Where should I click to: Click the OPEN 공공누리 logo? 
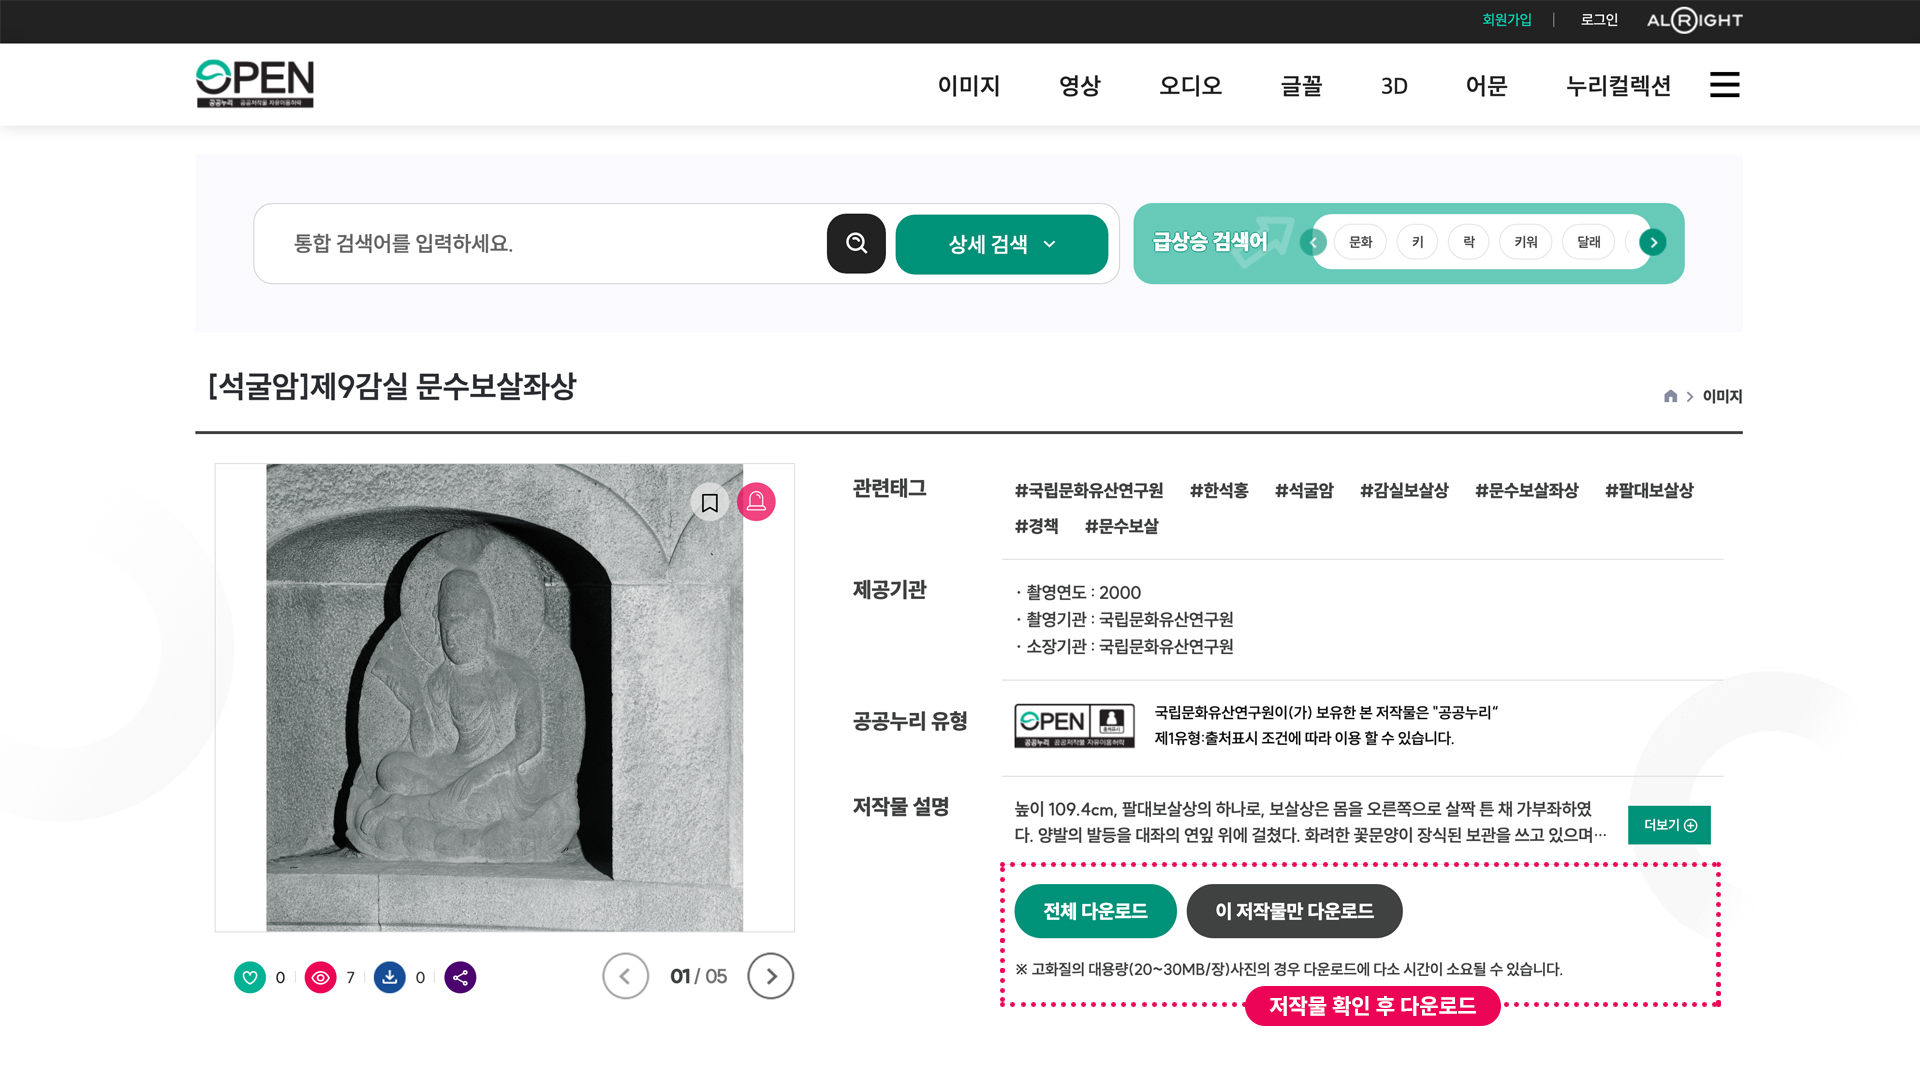tap(255, 84)
